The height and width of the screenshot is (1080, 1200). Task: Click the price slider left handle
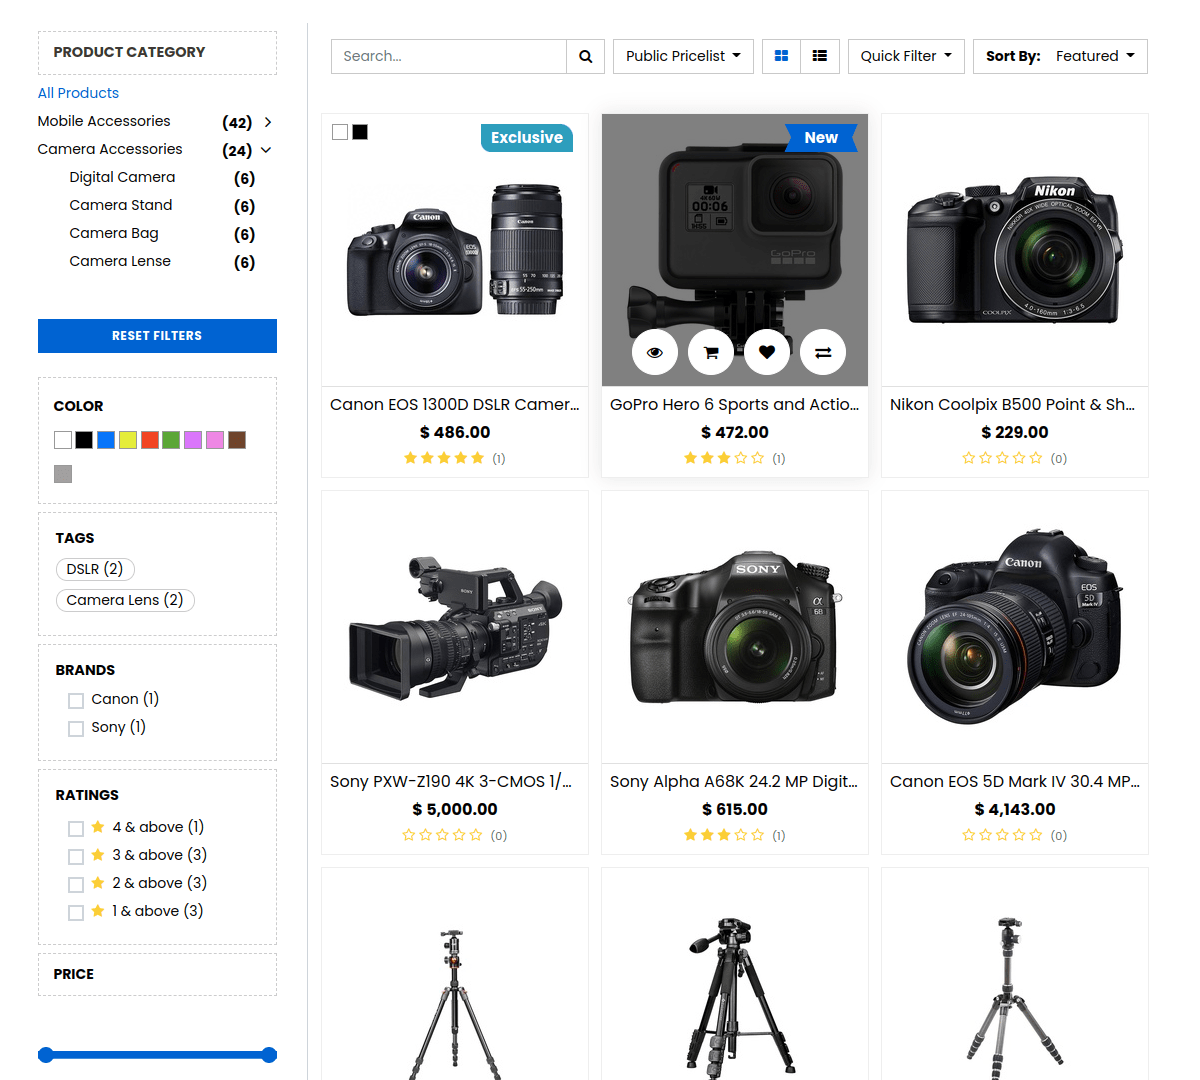click(45, 1055)
